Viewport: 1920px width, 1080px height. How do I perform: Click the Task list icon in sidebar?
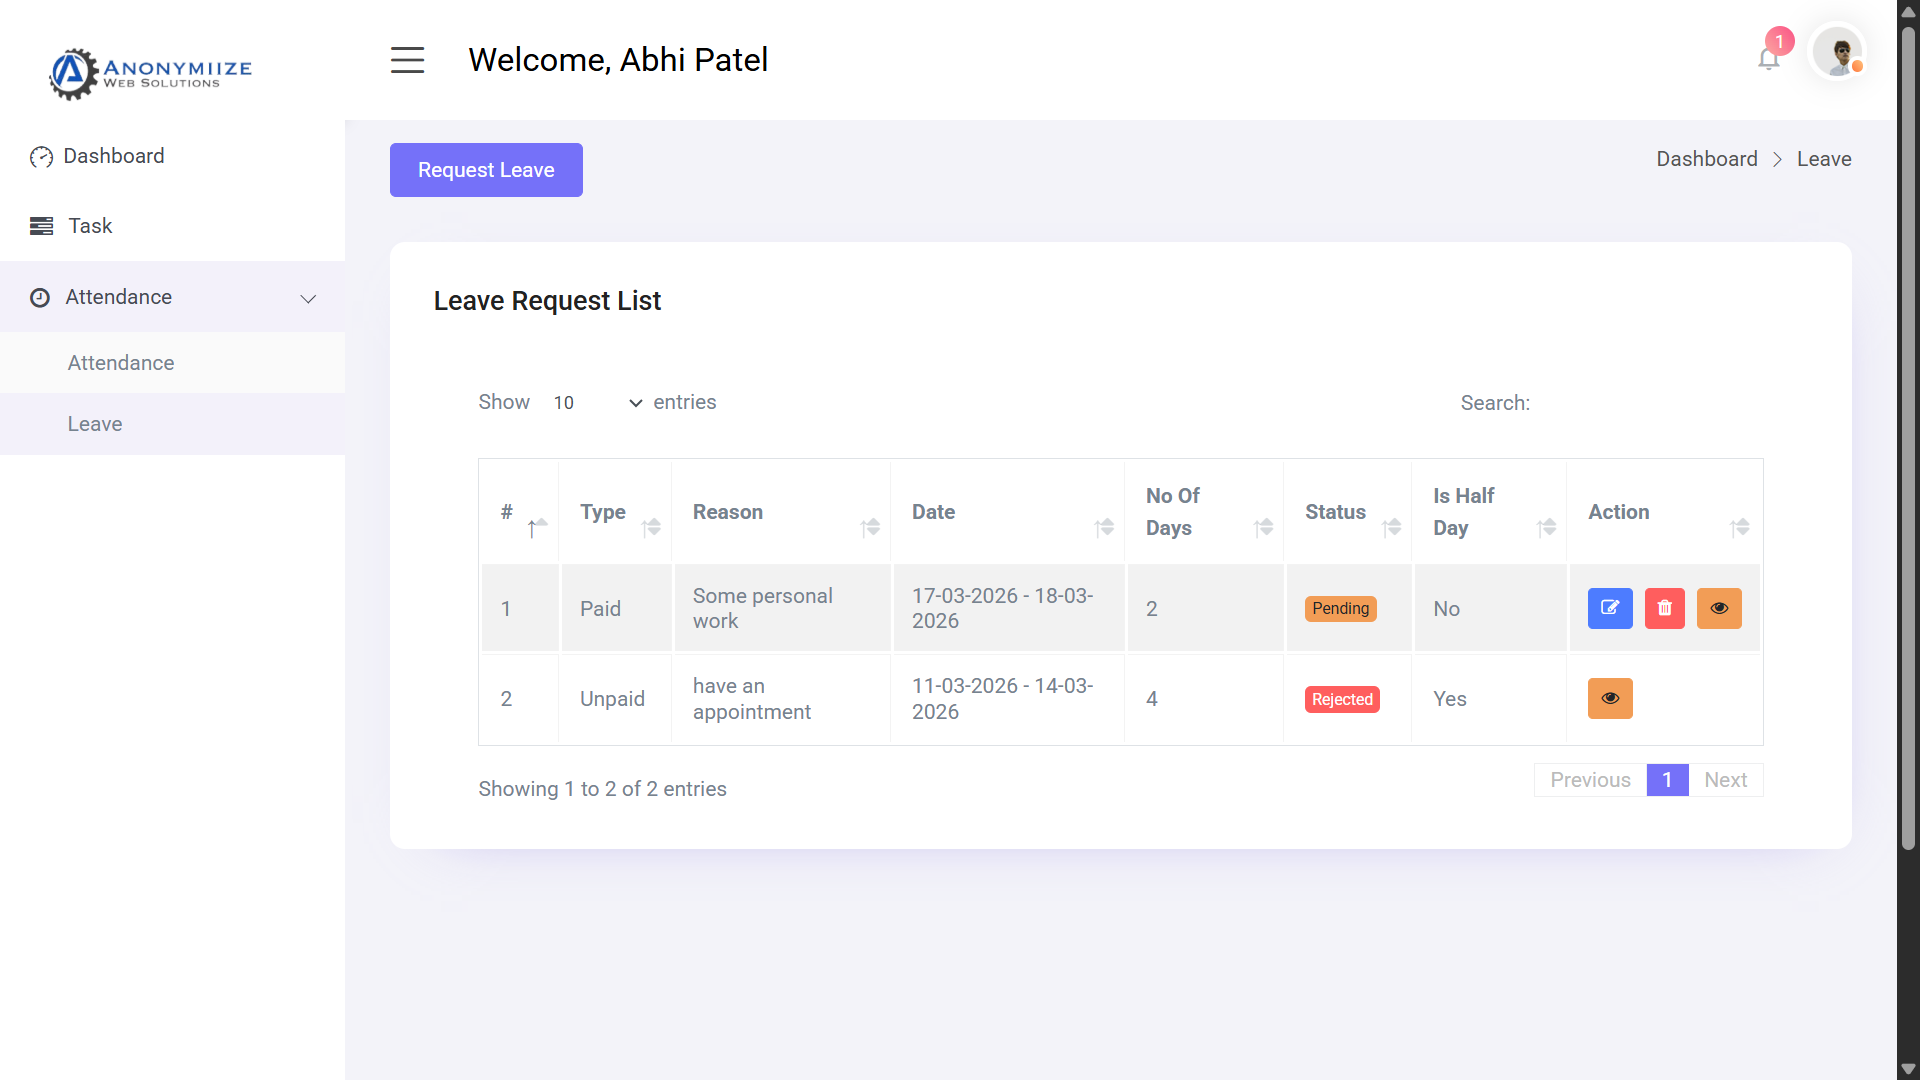click(41, 226)
